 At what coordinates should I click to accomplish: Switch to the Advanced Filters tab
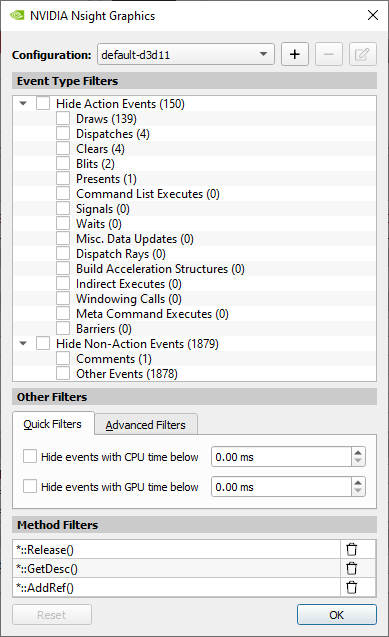(146, 425)
